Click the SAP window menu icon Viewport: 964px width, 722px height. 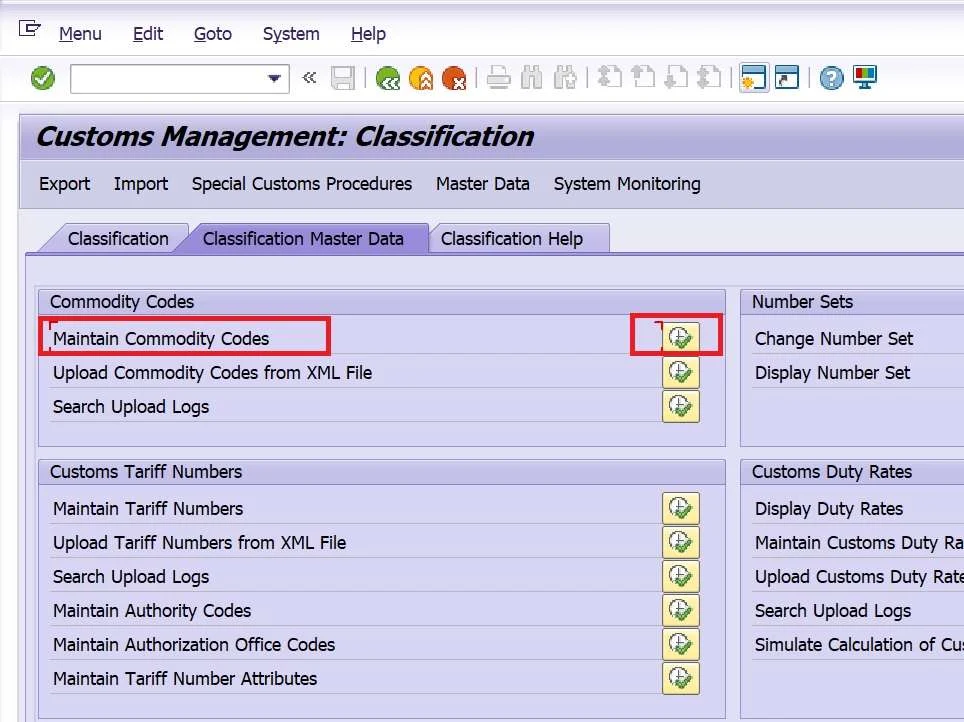[30, 28]
